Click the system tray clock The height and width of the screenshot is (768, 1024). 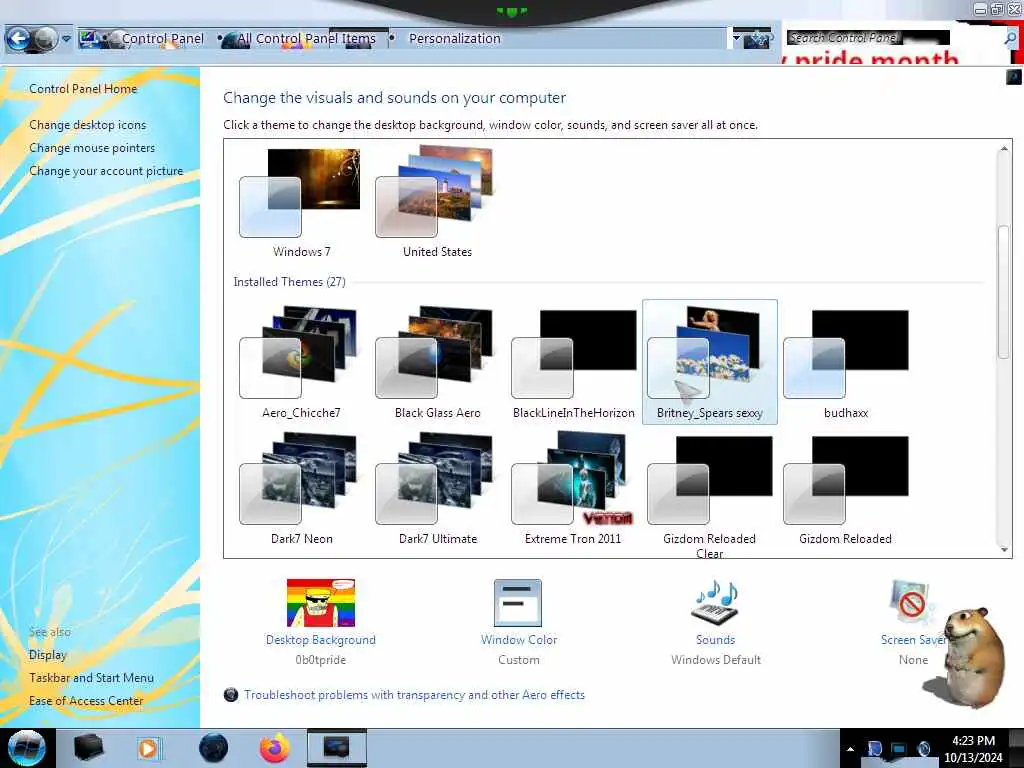(x=973, y=749)
